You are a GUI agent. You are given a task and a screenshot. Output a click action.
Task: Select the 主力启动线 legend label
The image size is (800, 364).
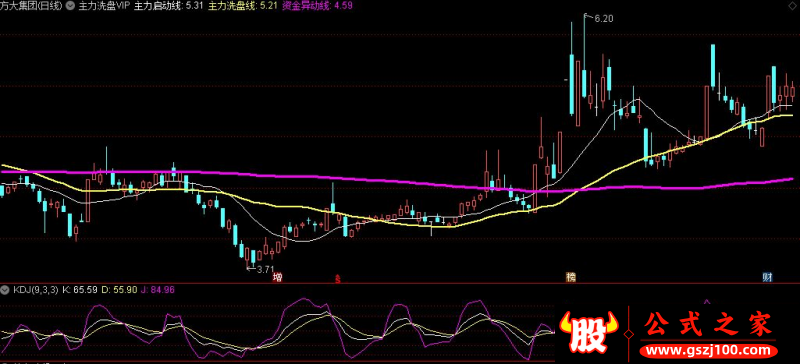(158, 6)
